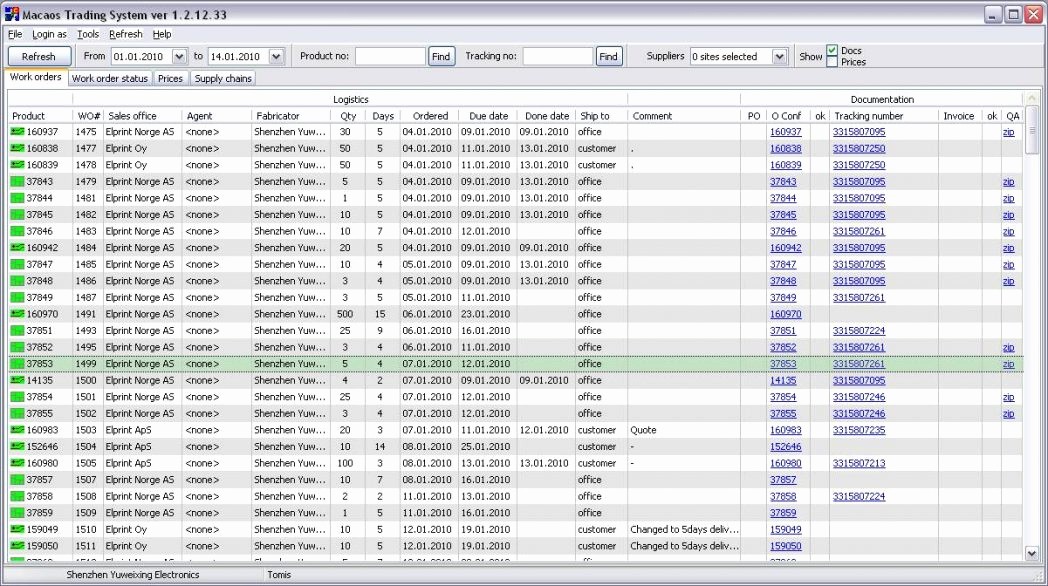
Task: Open the Suppliers sites selection dropdown
Action: point(780,56)
